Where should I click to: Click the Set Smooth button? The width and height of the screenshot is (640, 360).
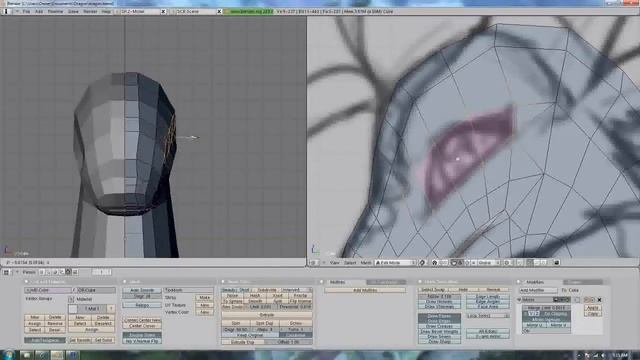[x=80, y=340]
